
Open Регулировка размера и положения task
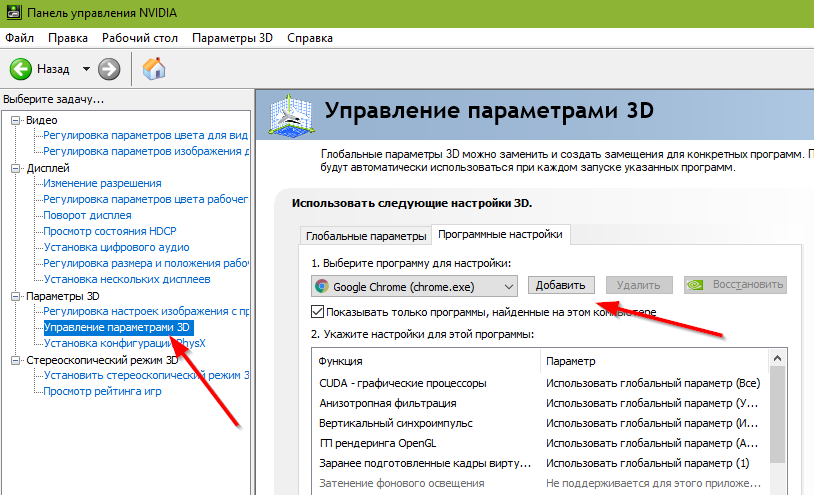[146, 264]
